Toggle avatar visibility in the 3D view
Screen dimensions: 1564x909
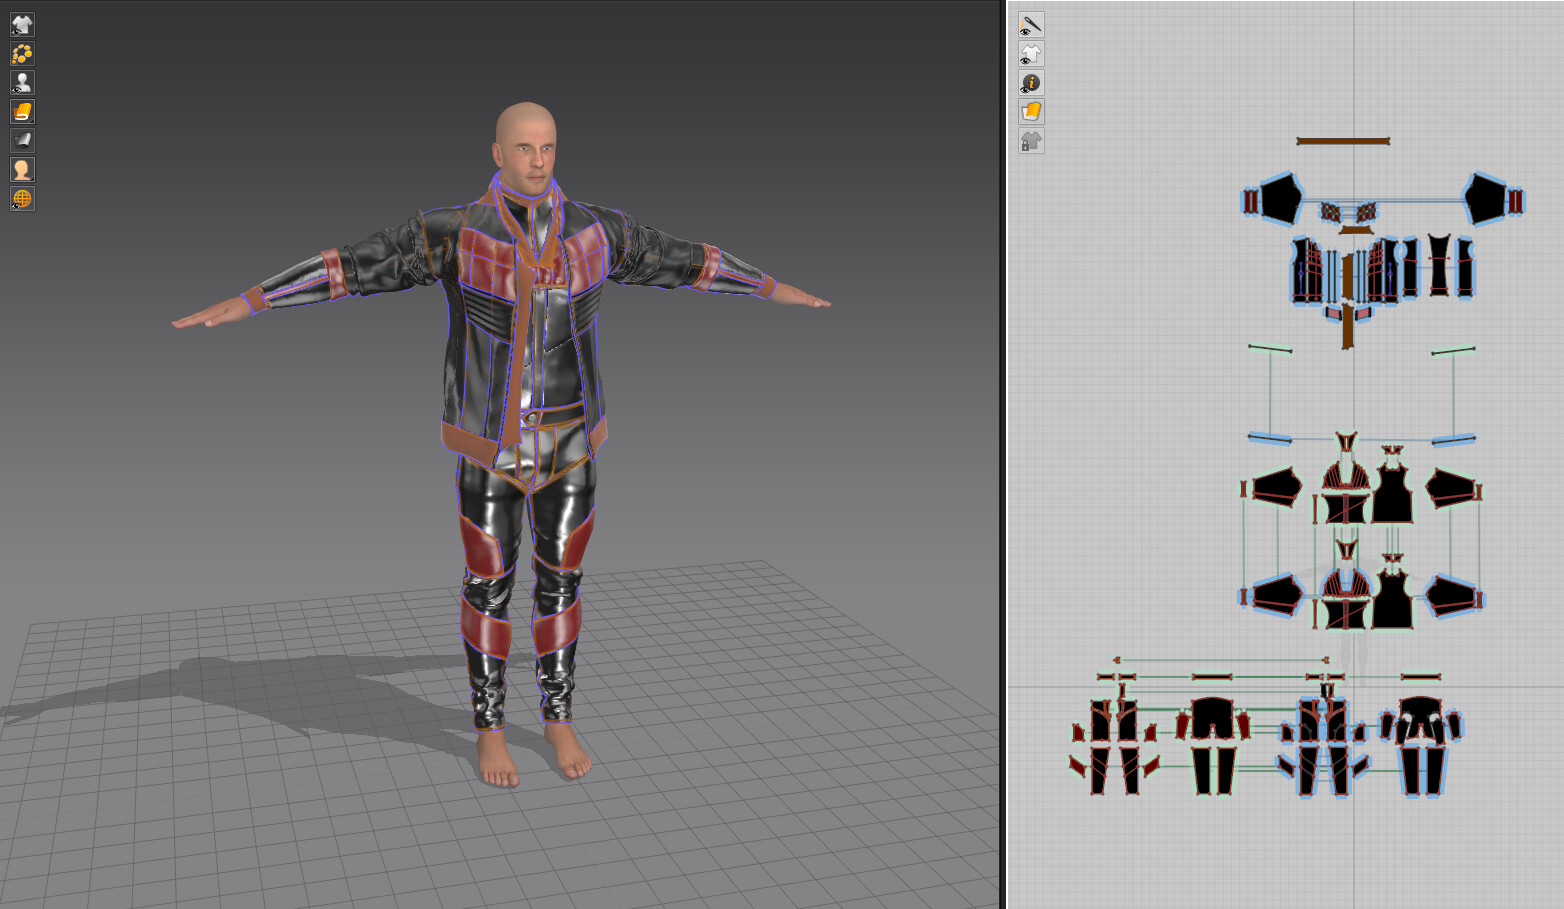coord(22,82)
